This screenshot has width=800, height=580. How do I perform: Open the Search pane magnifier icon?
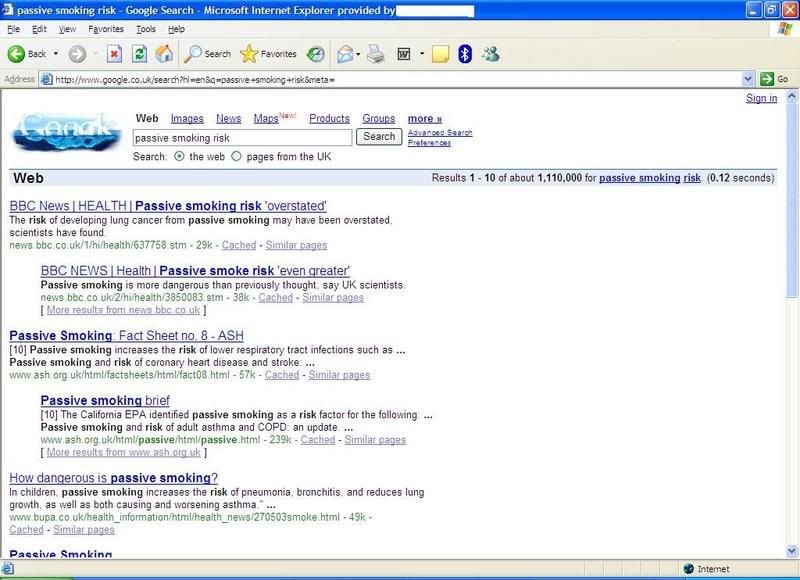pos(192,54)
